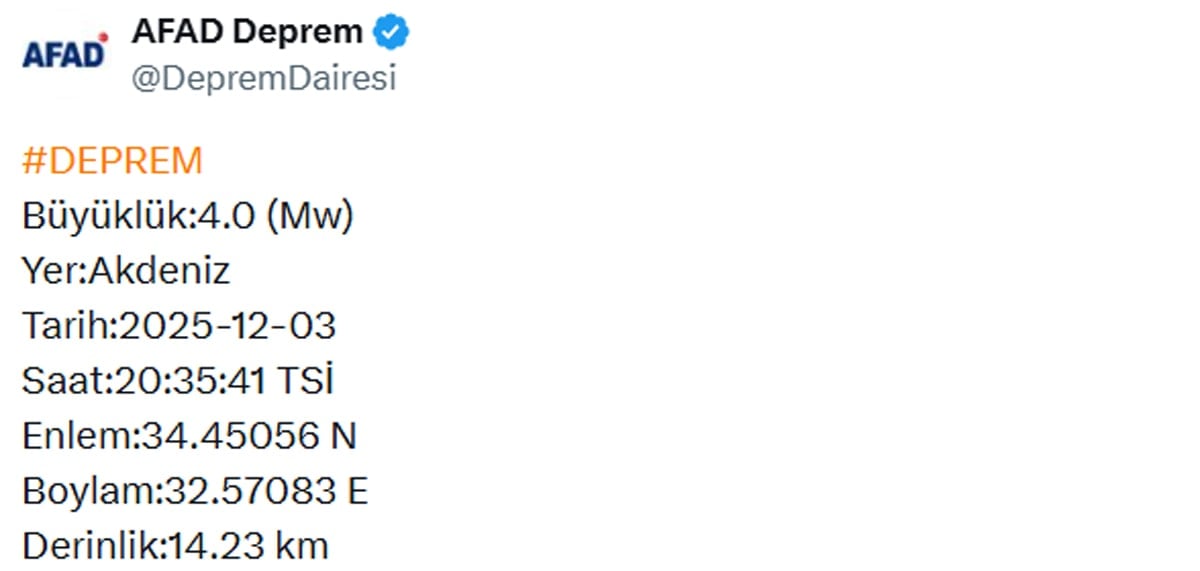Click the blue verified checkmark badge
Image resolution: width=1200 pixels, height=571 pixels.
(x=391, y=32)
